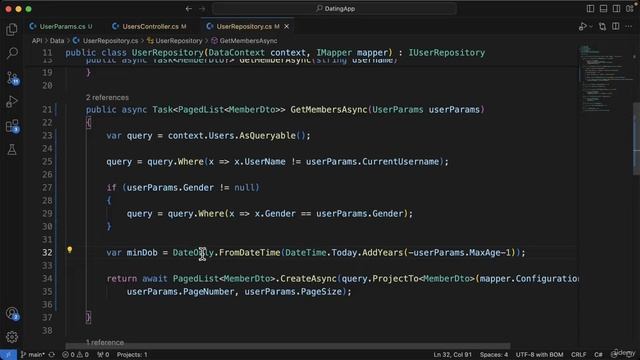
Task: Toggle the bottom panel layout icon
Action: (x=603, y=9)
